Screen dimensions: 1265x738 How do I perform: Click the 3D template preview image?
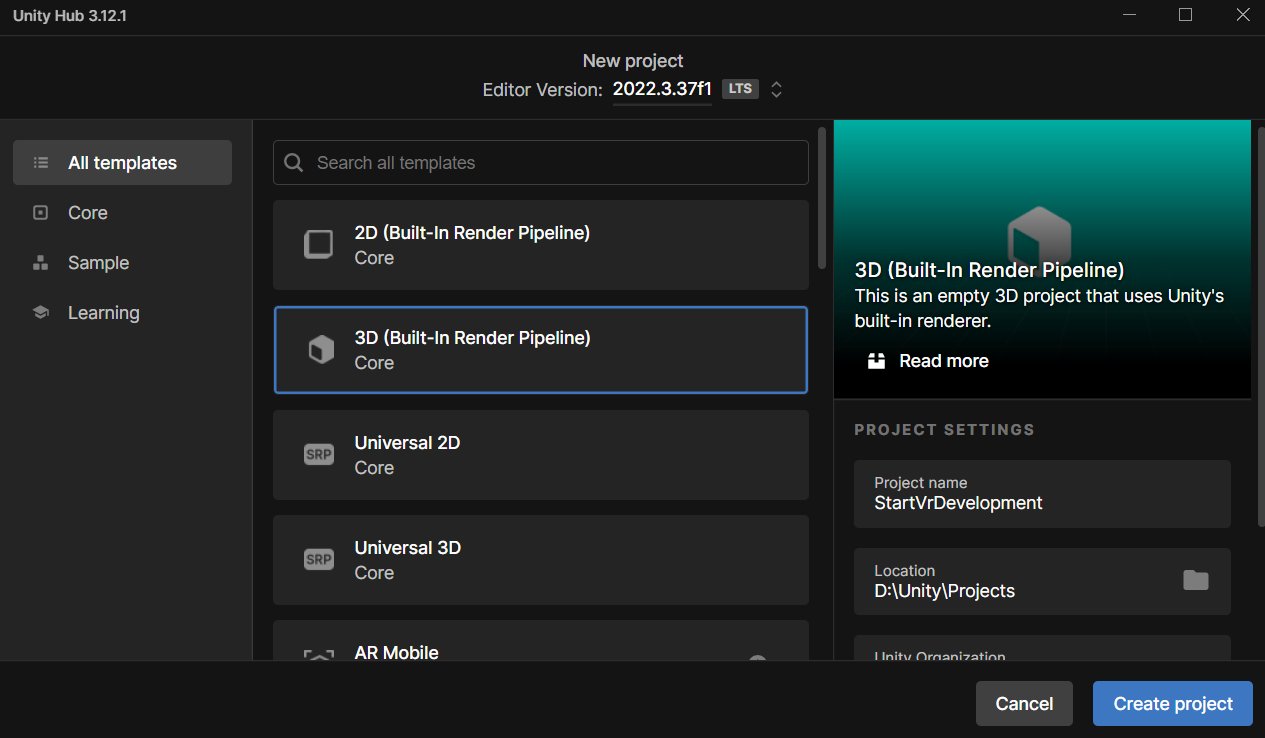1042,259
